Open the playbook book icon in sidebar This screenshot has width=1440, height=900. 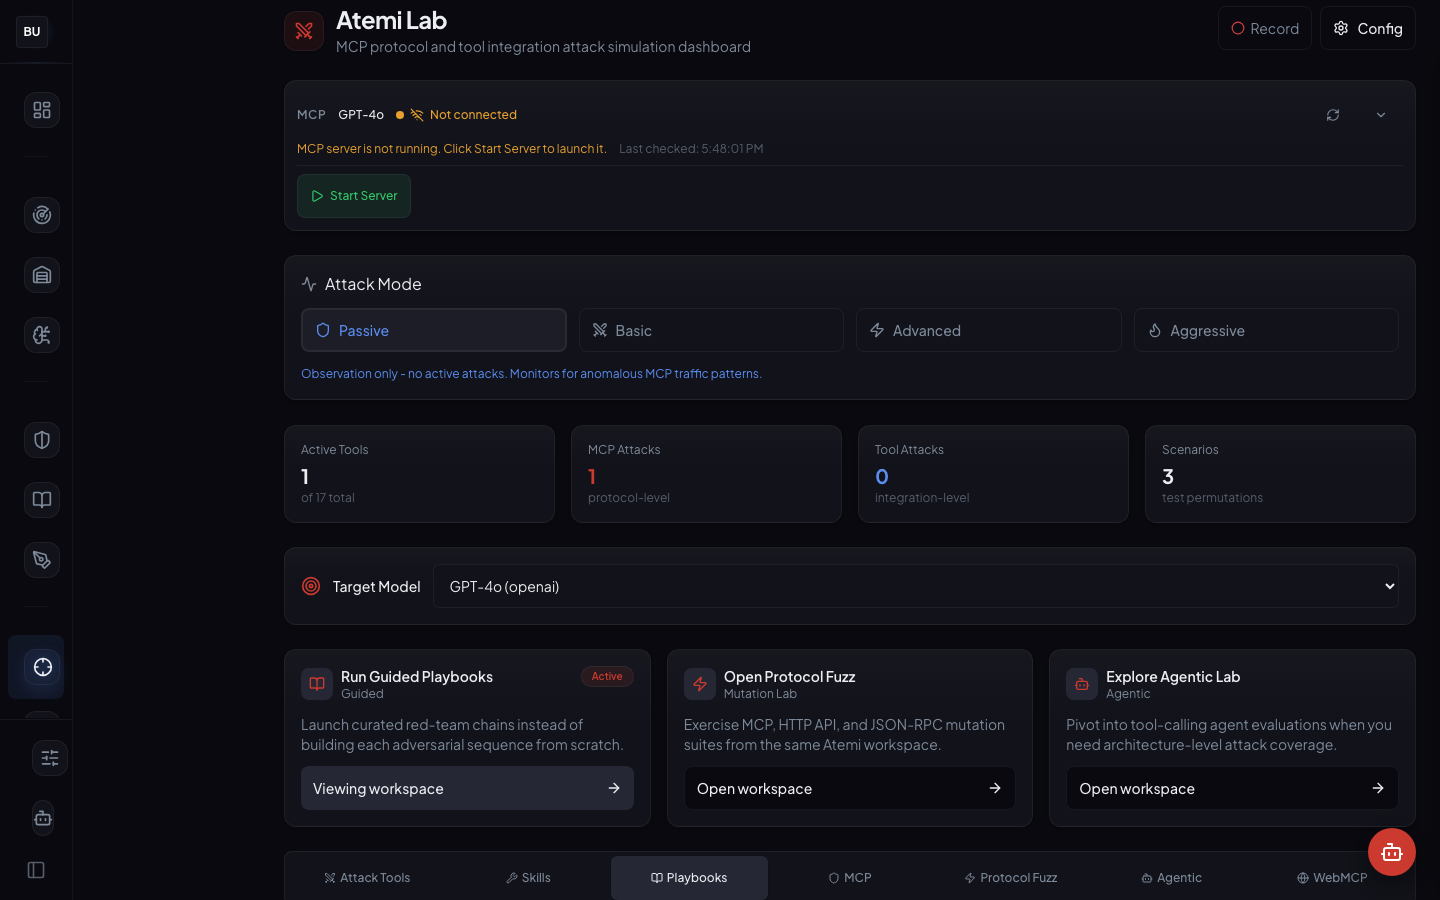pyautogui.click(x=41, y=500)
